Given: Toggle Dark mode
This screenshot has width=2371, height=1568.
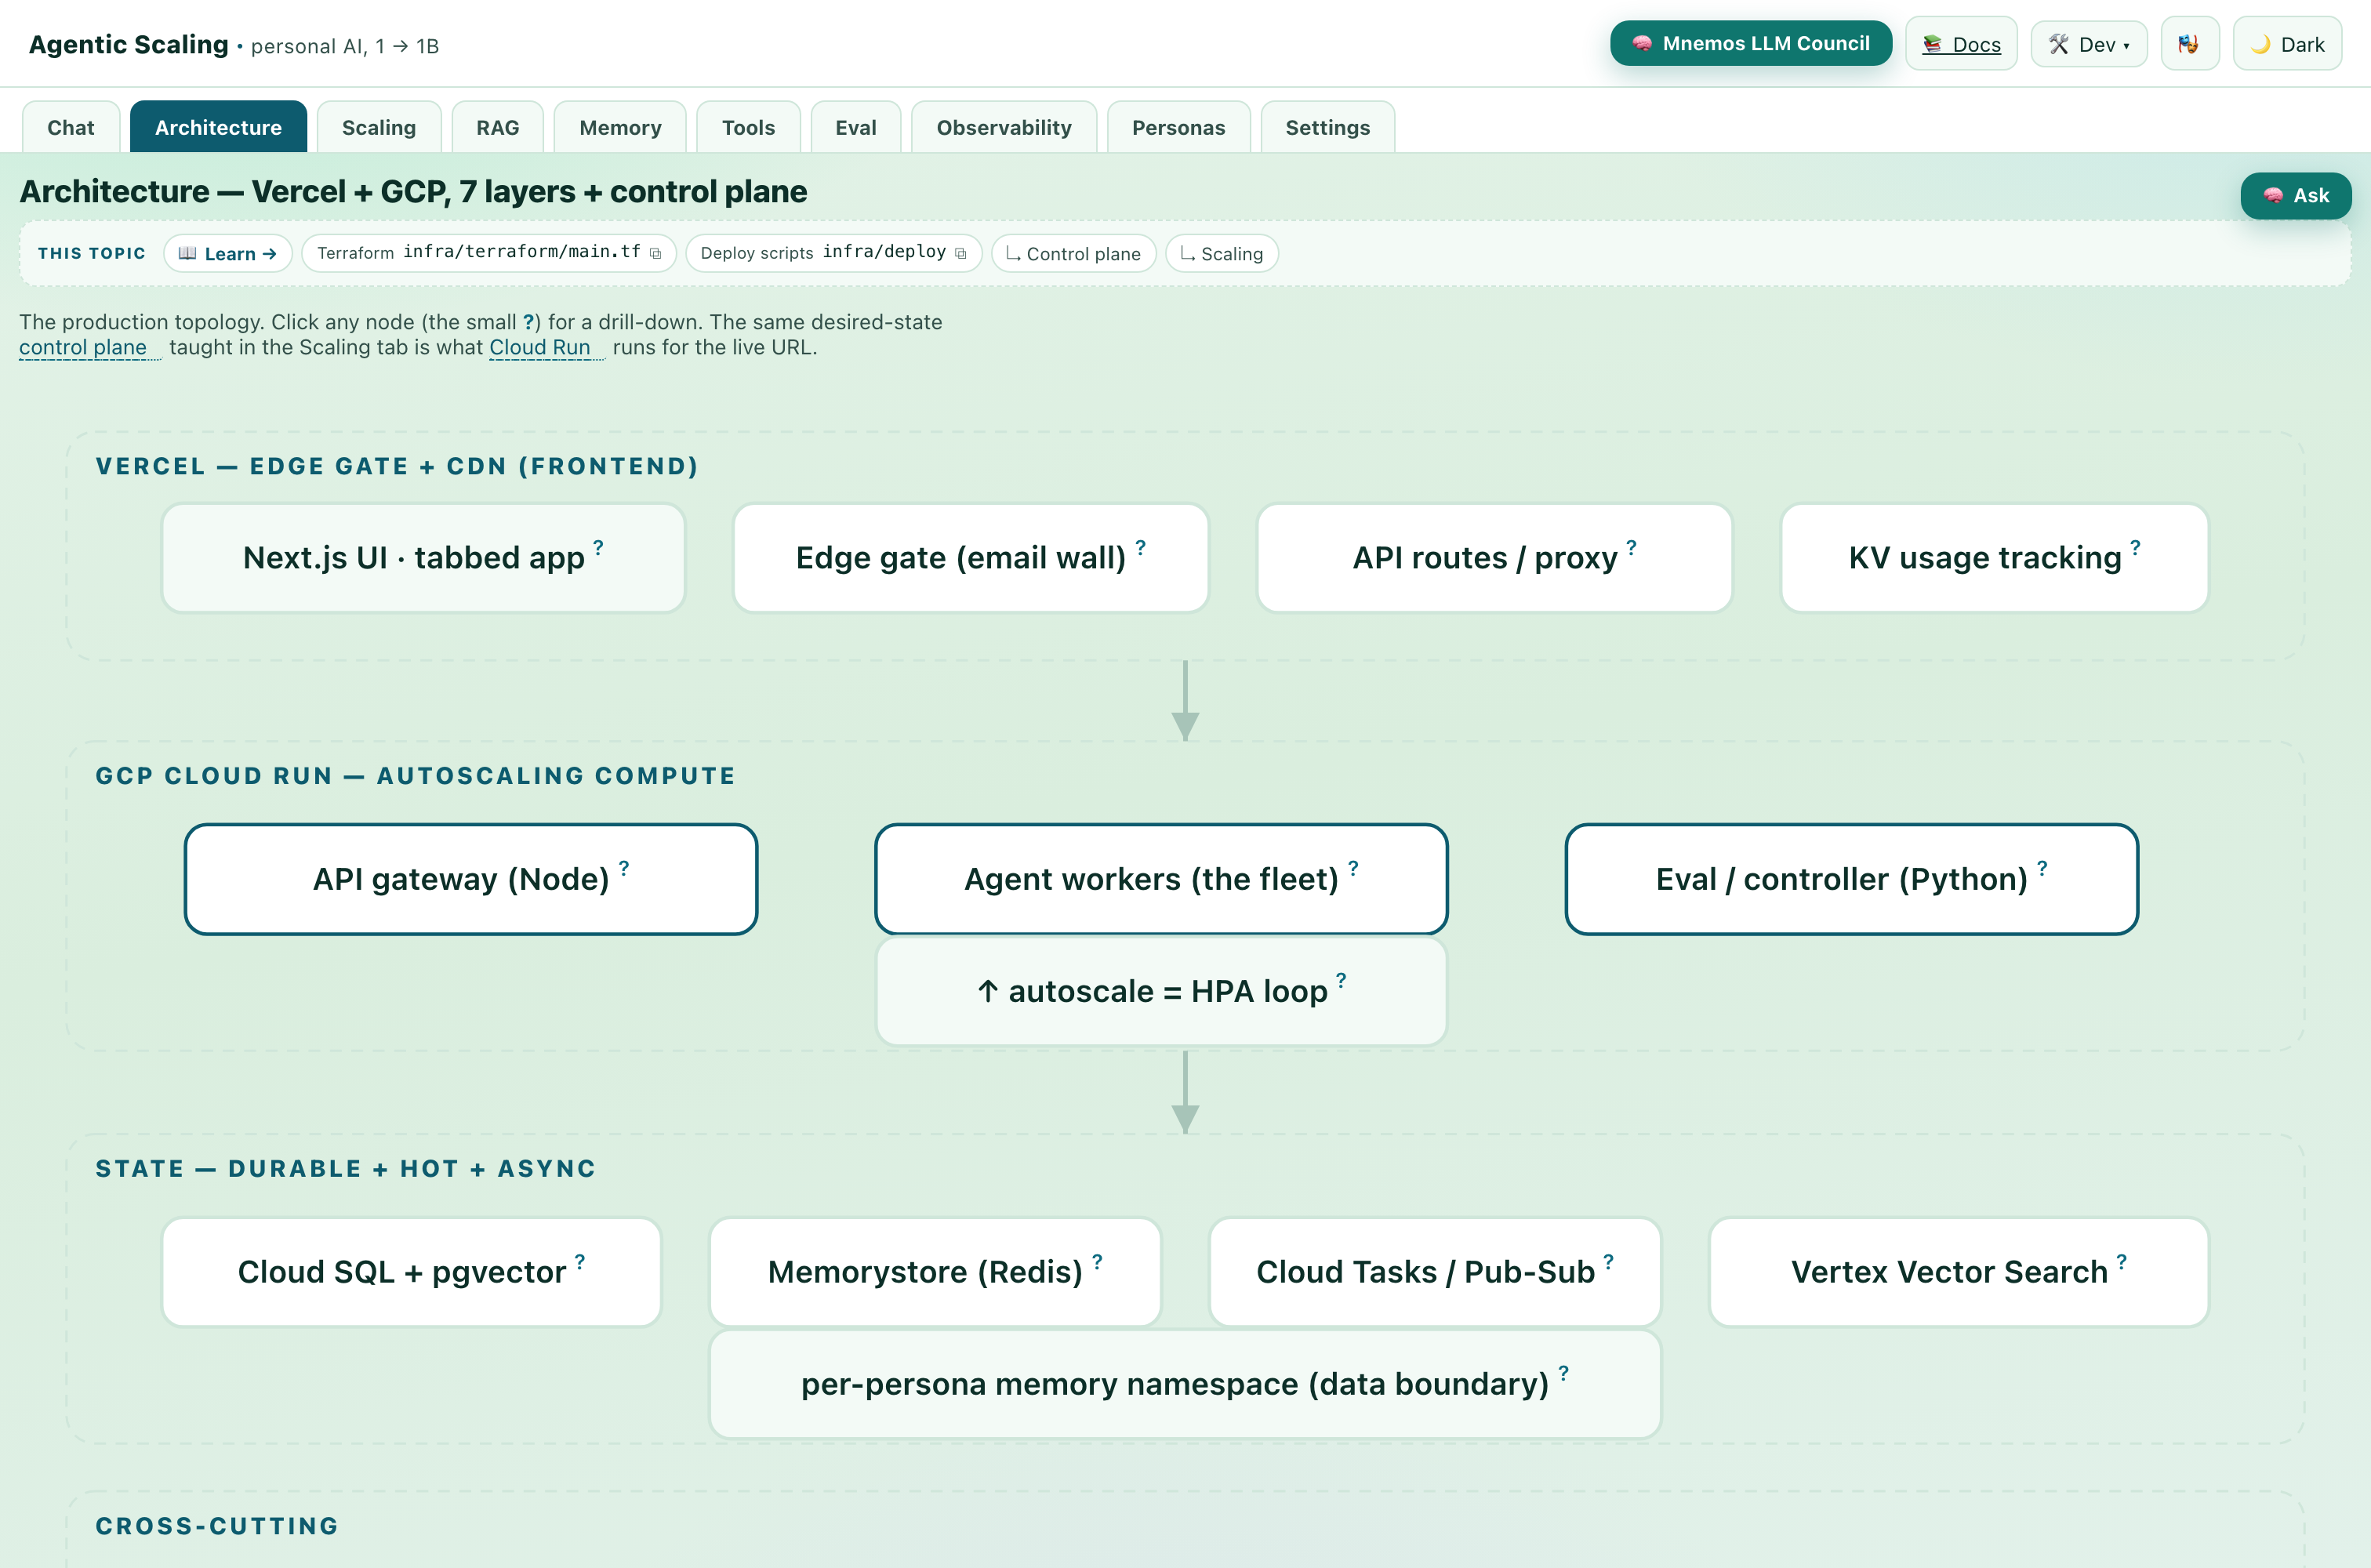Looking at the screenshot, I should pos(2287,44).
